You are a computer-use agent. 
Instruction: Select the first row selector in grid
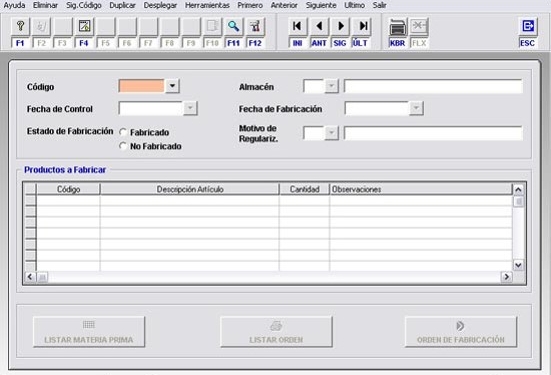31,200
